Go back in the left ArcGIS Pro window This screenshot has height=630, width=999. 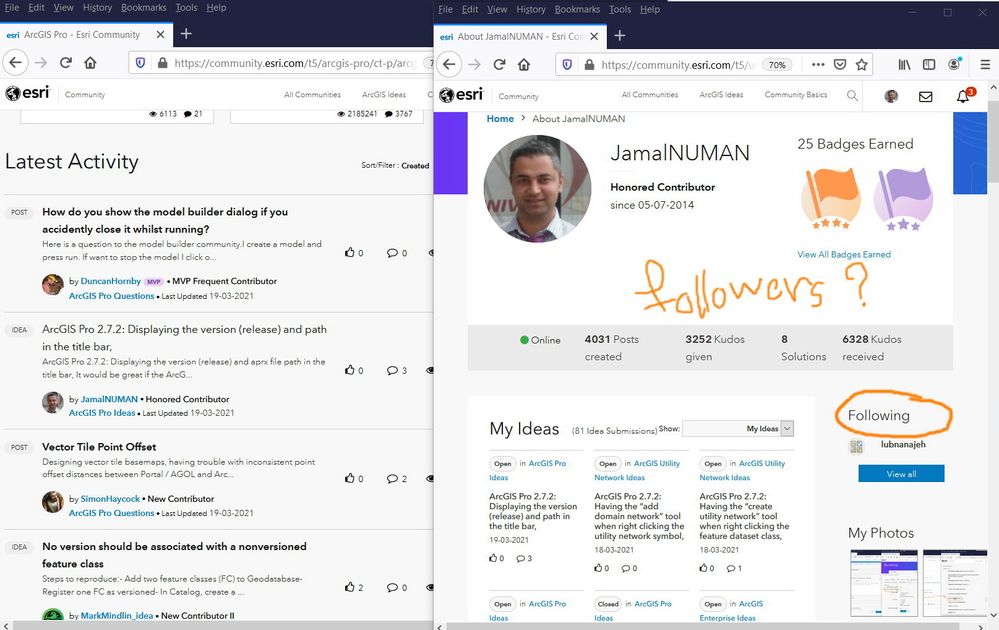[16, 62]
